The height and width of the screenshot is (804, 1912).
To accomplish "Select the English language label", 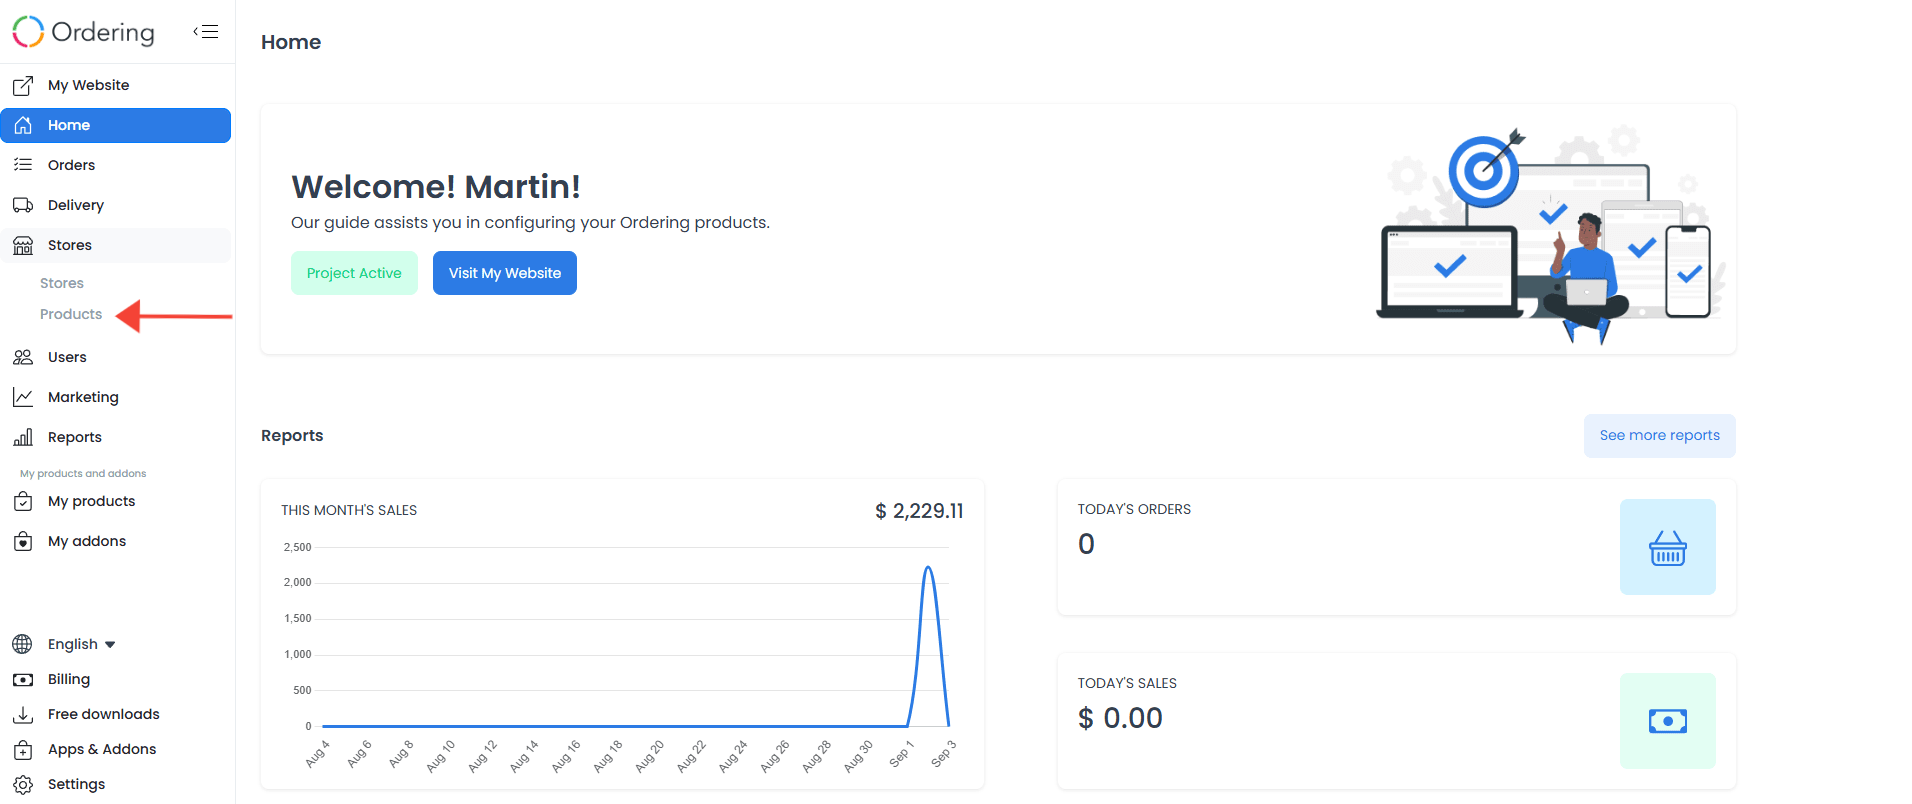I will click(73, 644).
